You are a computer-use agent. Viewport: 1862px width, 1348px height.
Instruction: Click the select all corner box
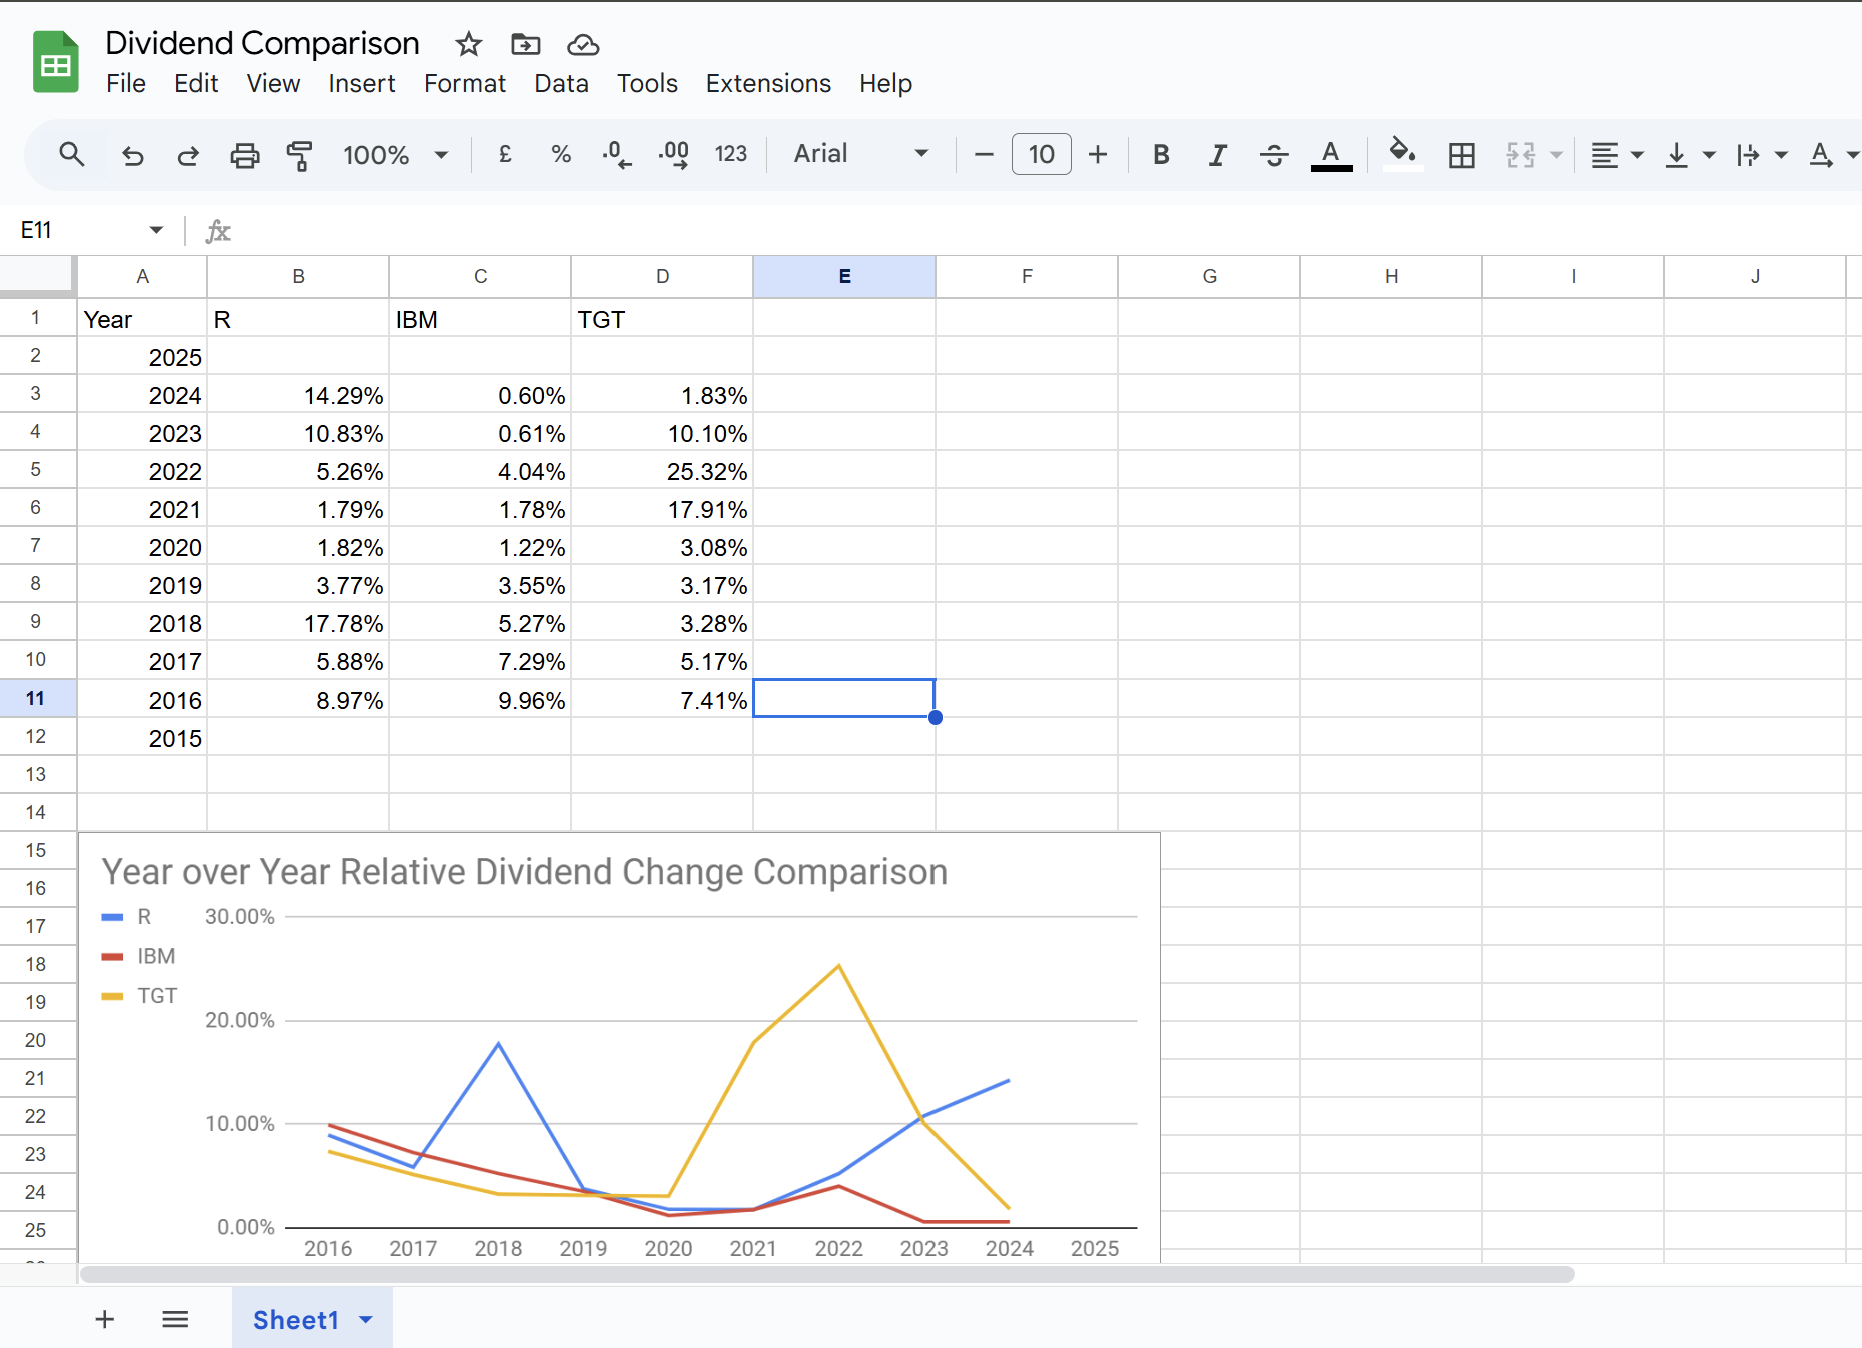coord(37,276)
